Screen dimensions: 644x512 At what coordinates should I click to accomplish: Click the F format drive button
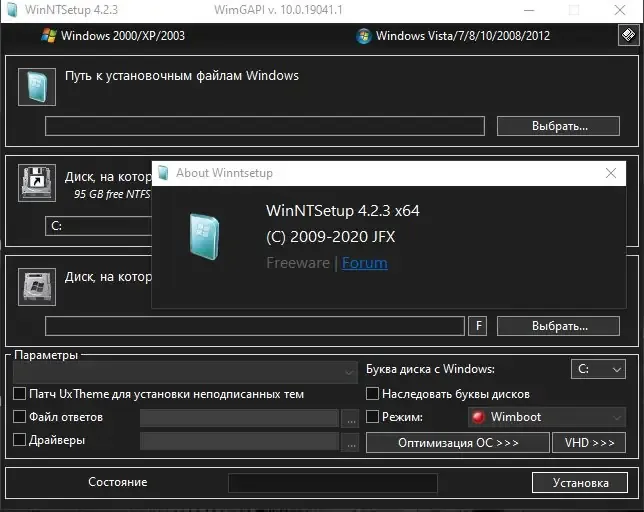click(478, 326)
